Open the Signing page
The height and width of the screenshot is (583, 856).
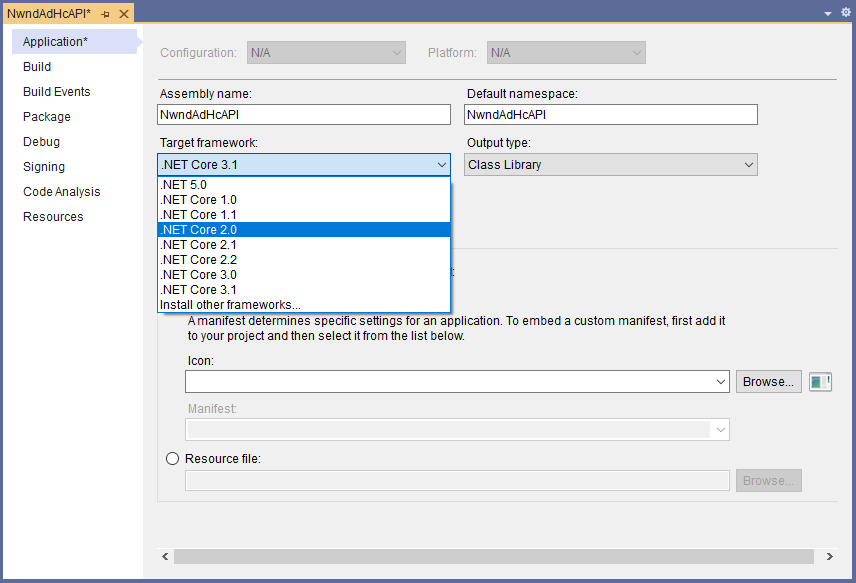[x=44, y=167]
